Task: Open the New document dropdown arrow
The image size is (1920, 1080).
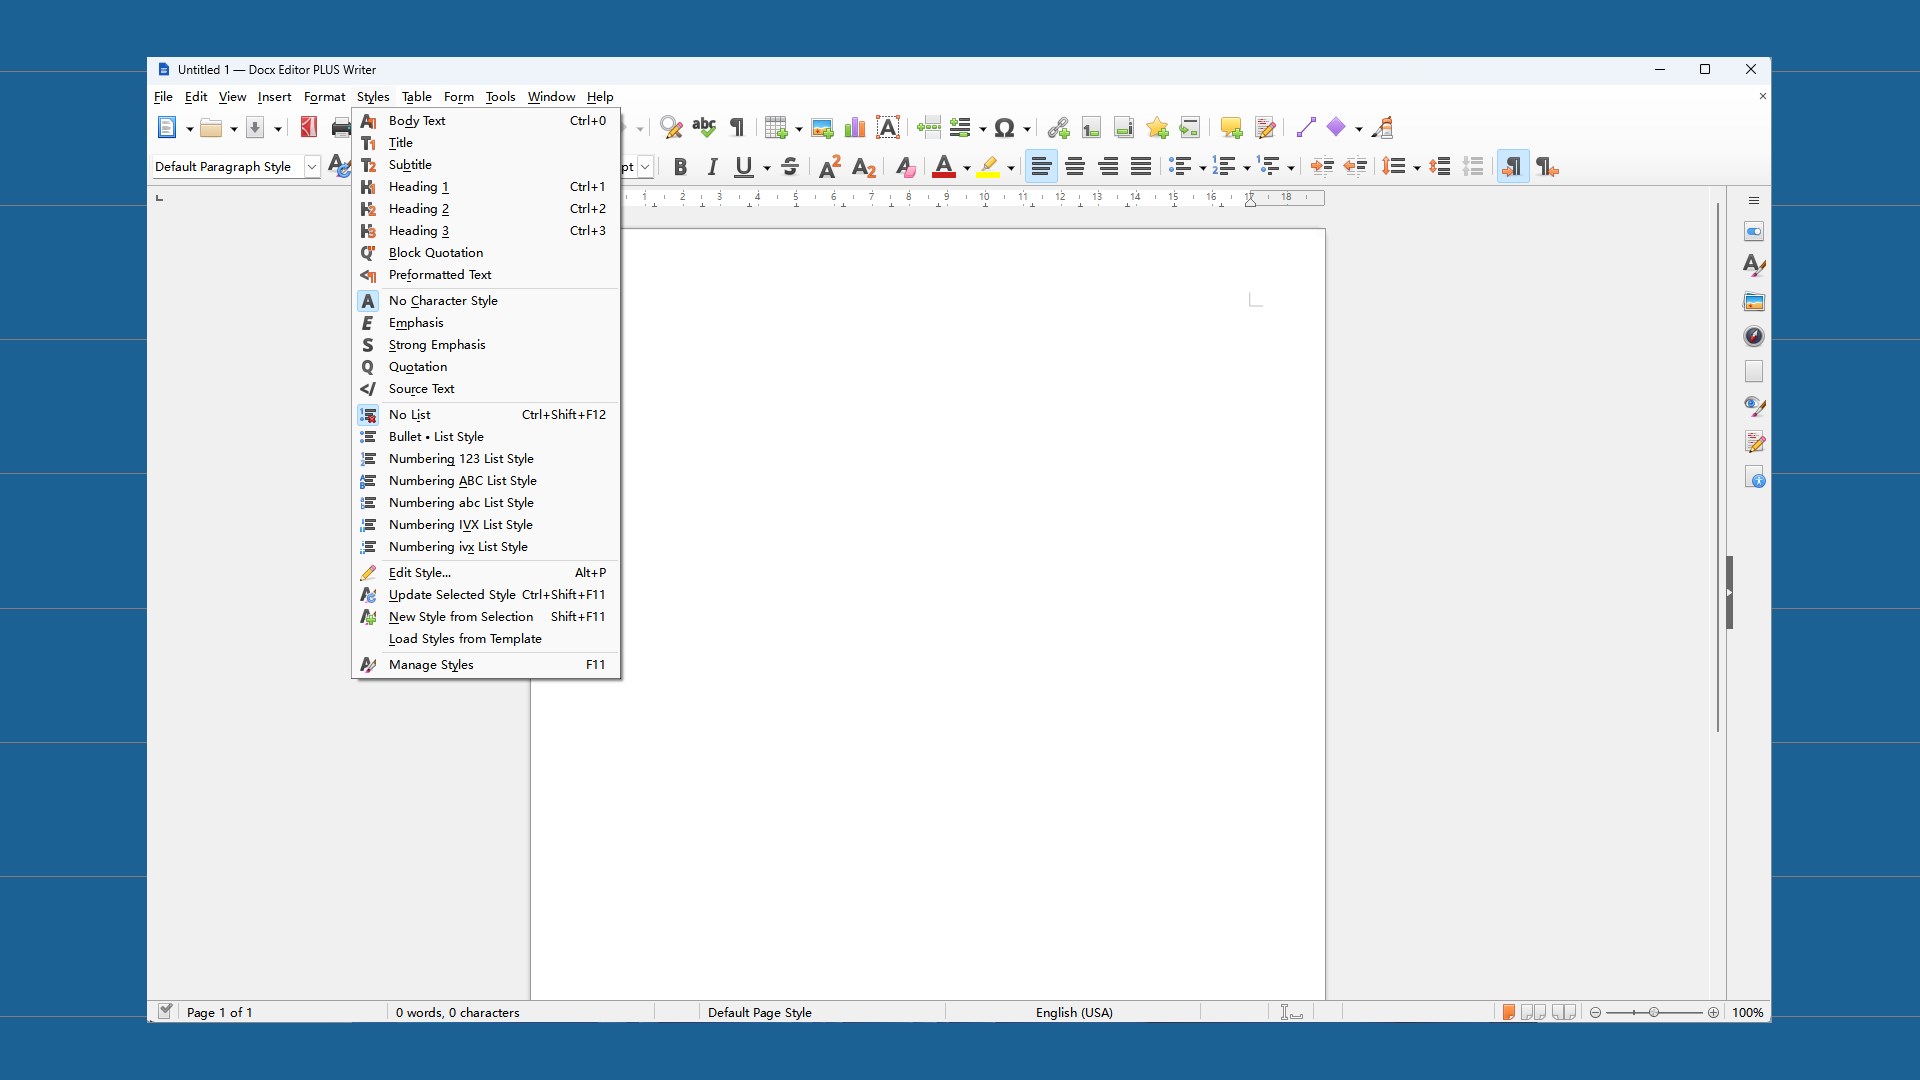Action: [x=190, y=129]
